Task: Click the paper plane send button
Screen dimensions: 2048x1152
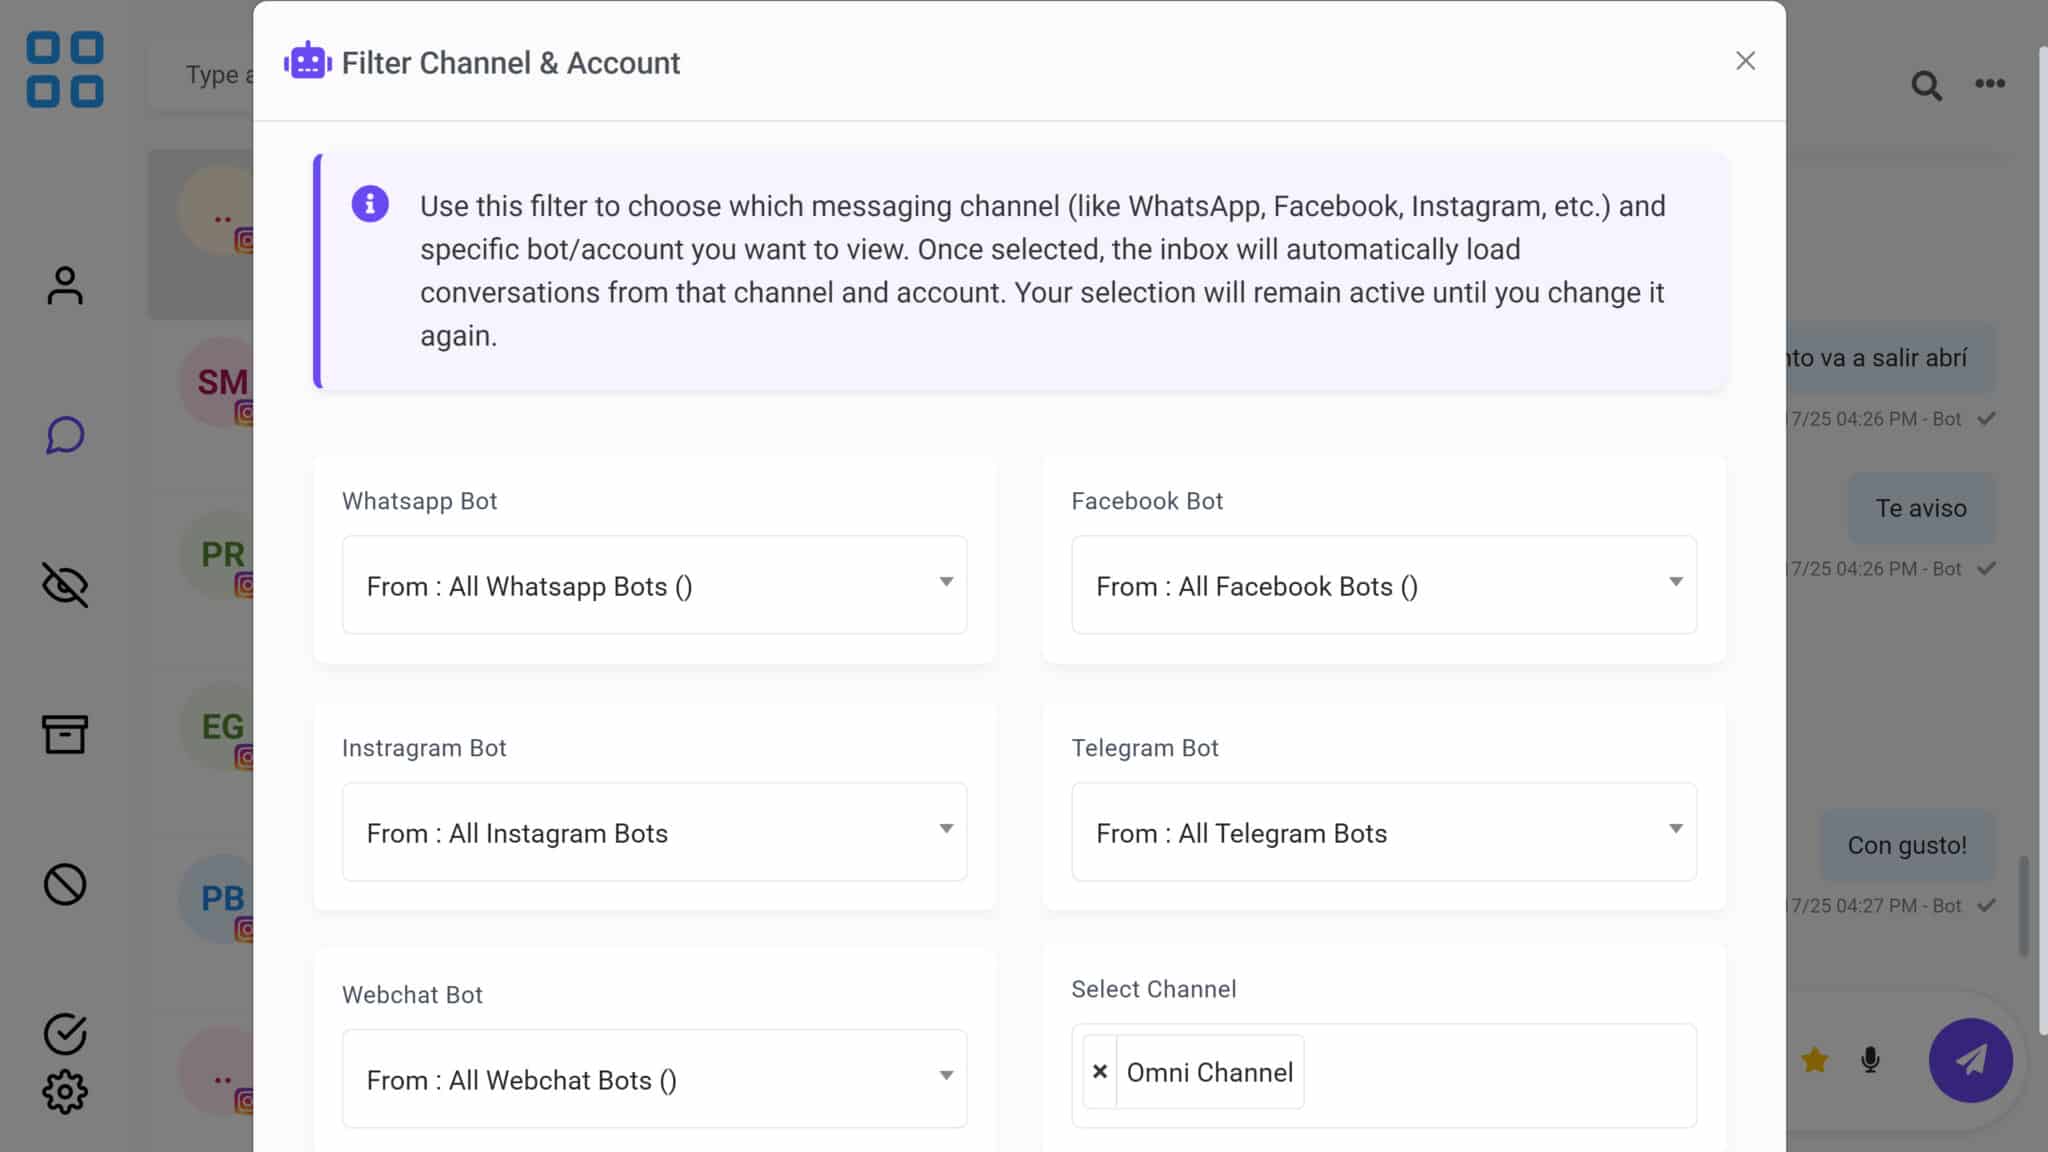Action: click(1970, 1060)
